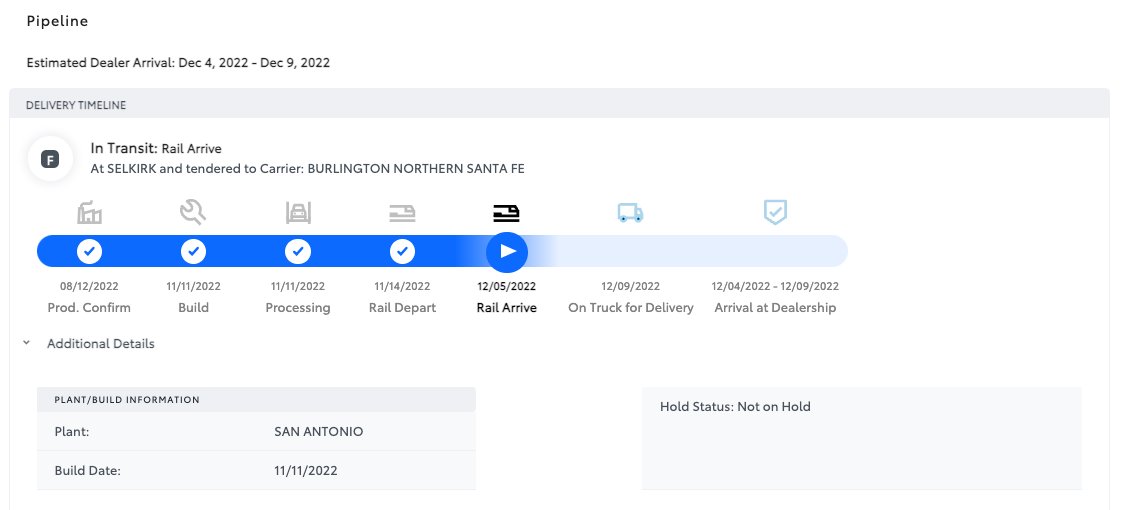Click the Pipeline heading
The width and height of the screenshot is (1148, 510).
57,21
